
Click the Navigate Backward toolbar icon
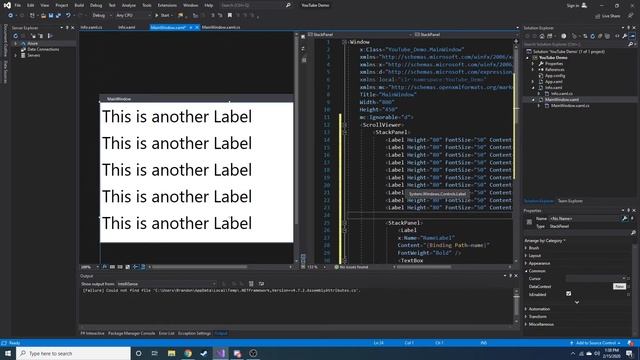[x=11, y=16]
